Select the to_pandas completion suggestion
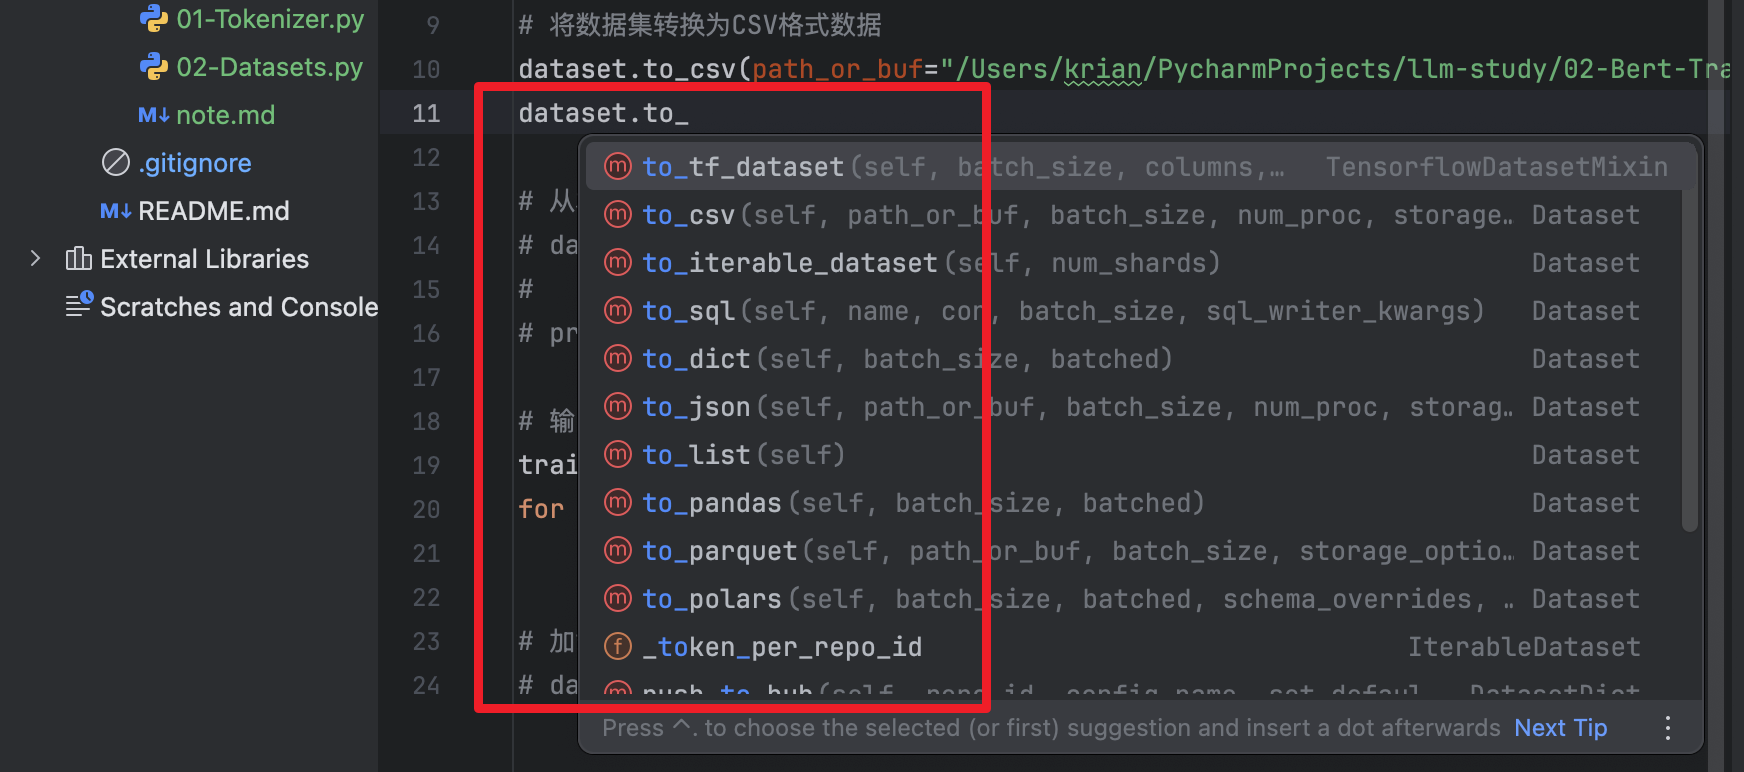1744x772 pixels. click(x=1136, y=503)
